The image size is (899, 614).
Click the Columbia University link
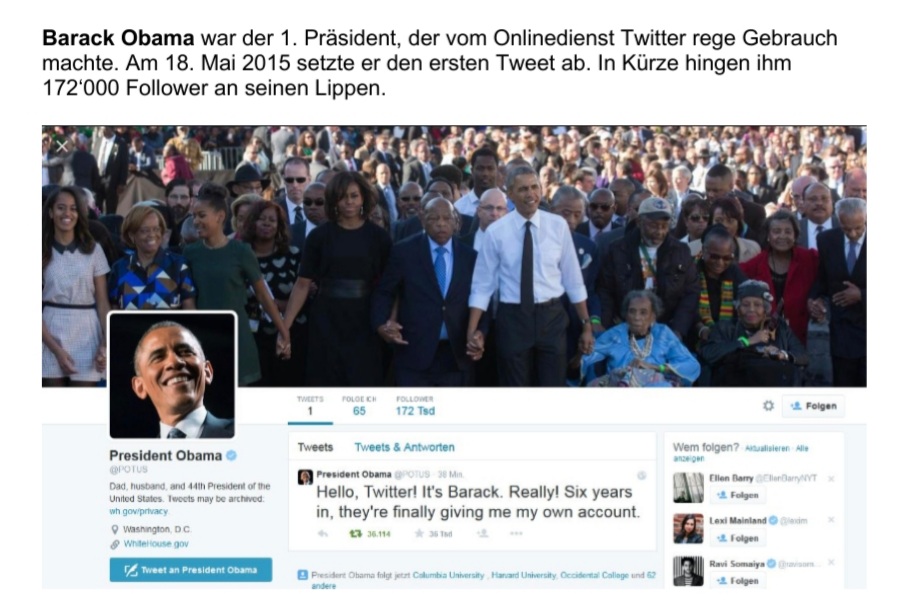click(x=448, y=575)
